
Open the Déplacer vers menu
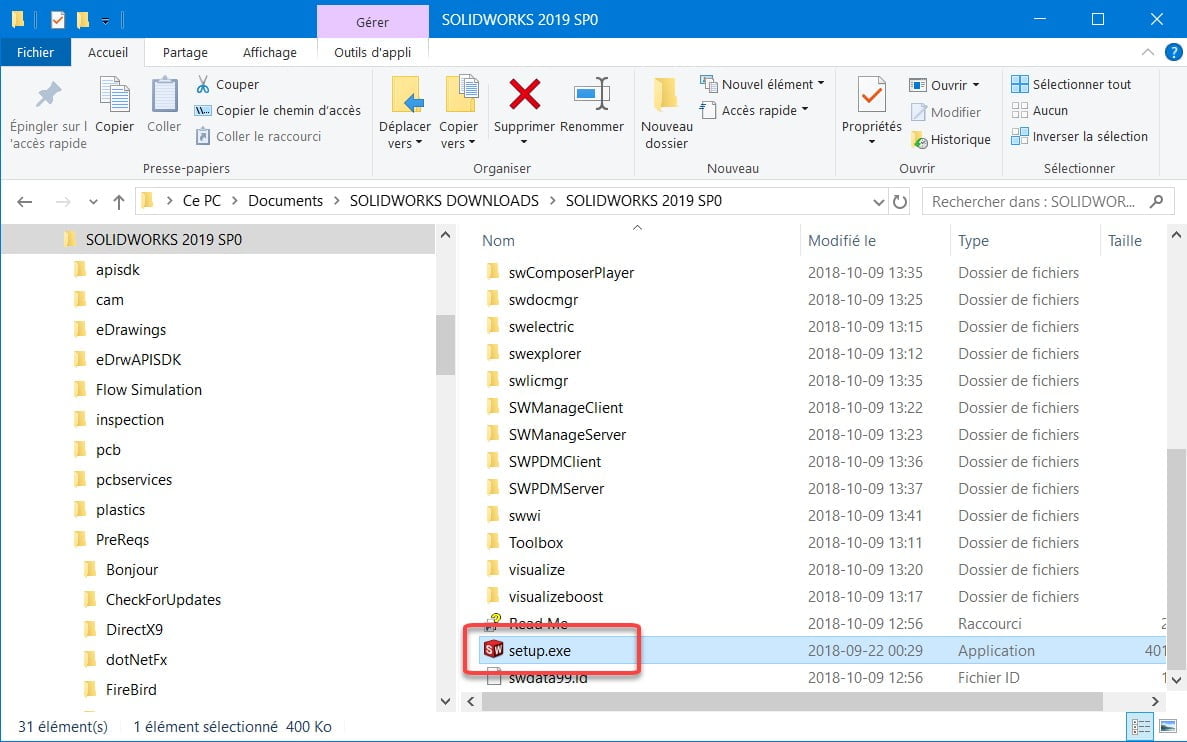click(x=405, y=112)
